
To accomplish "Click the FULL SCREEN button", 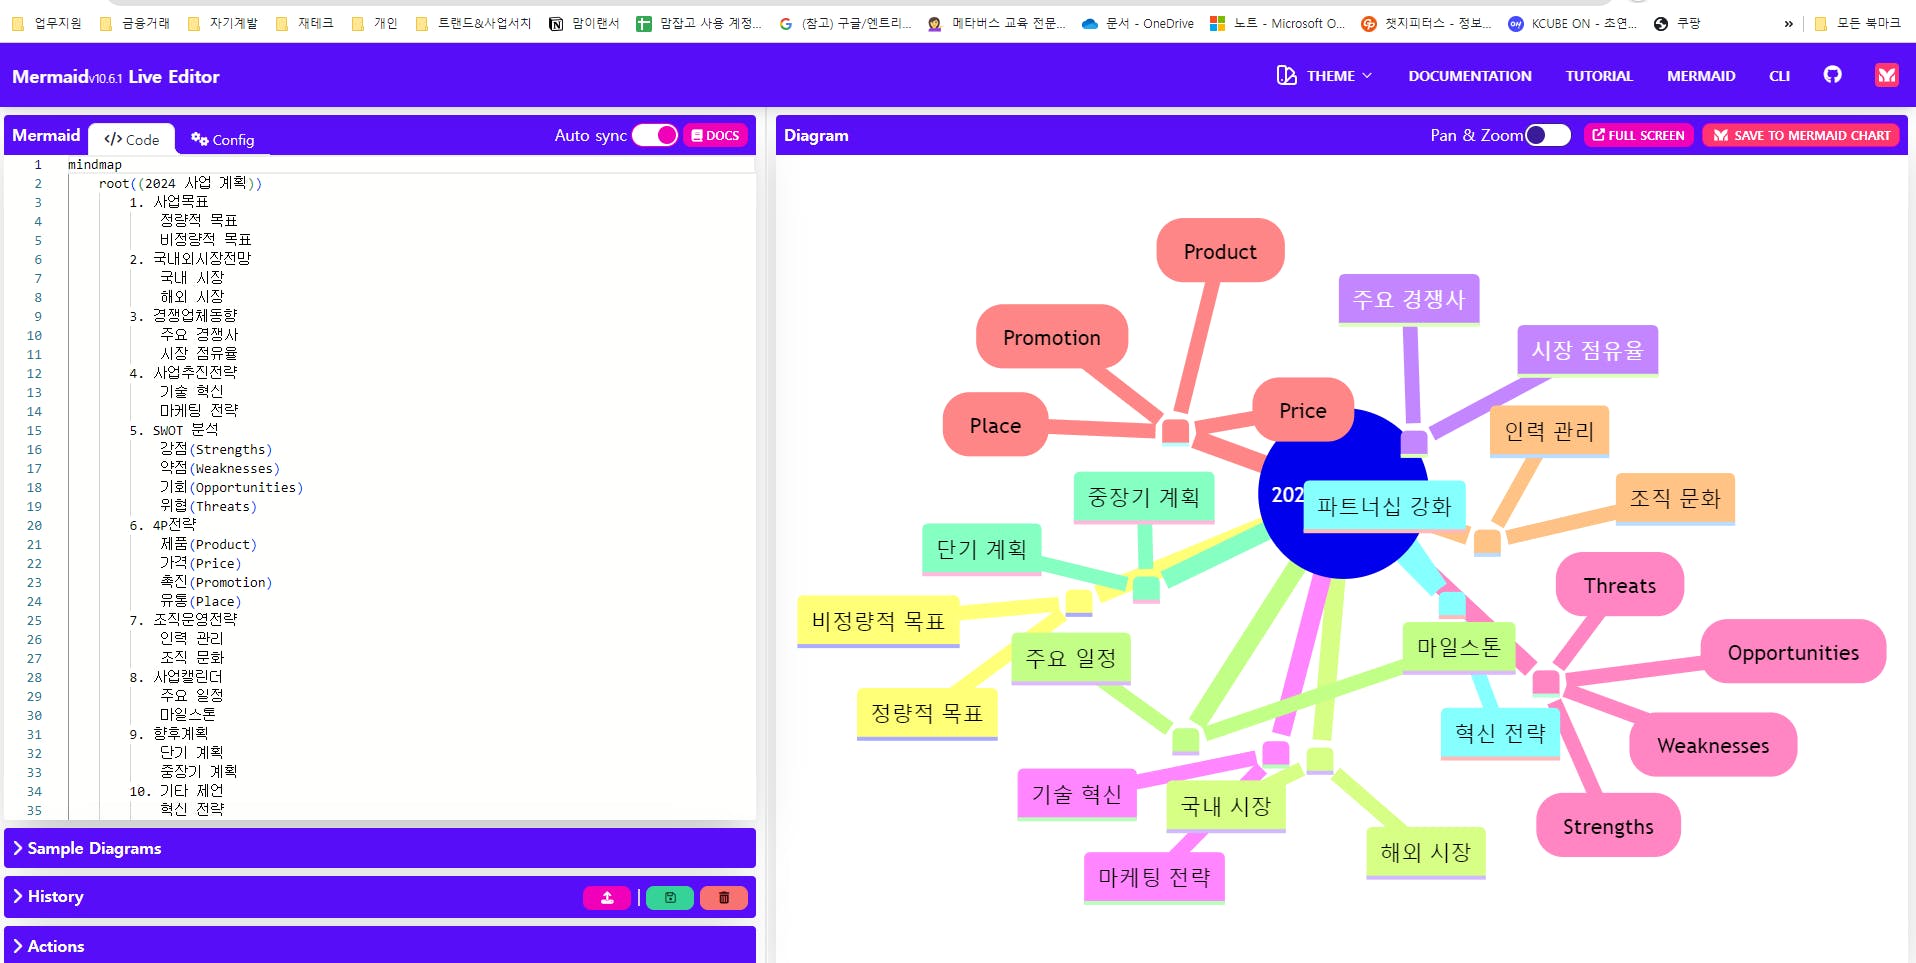I will pos(1638,135).
